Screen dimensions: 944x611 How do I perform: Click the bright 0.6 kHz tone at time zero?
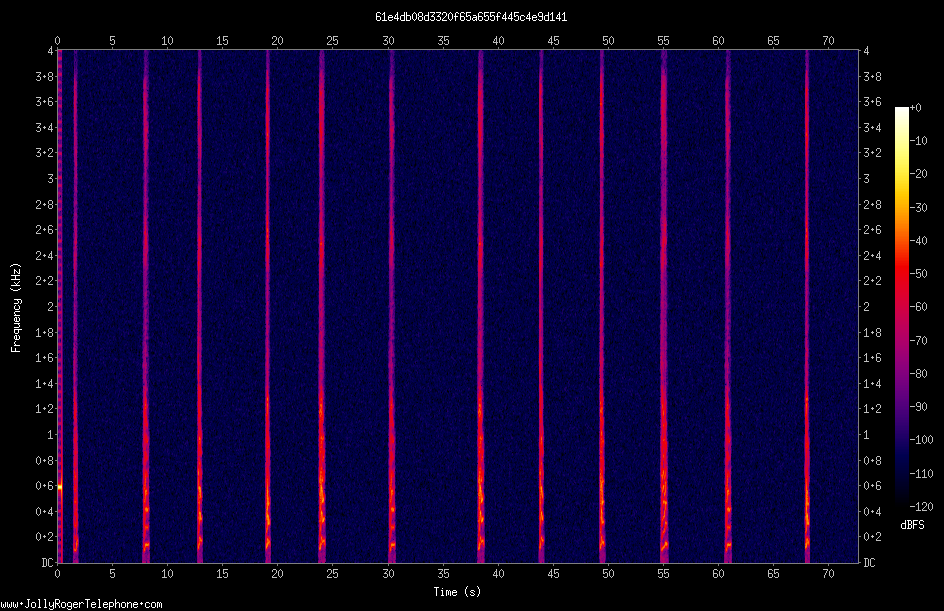tap(60, 487)
